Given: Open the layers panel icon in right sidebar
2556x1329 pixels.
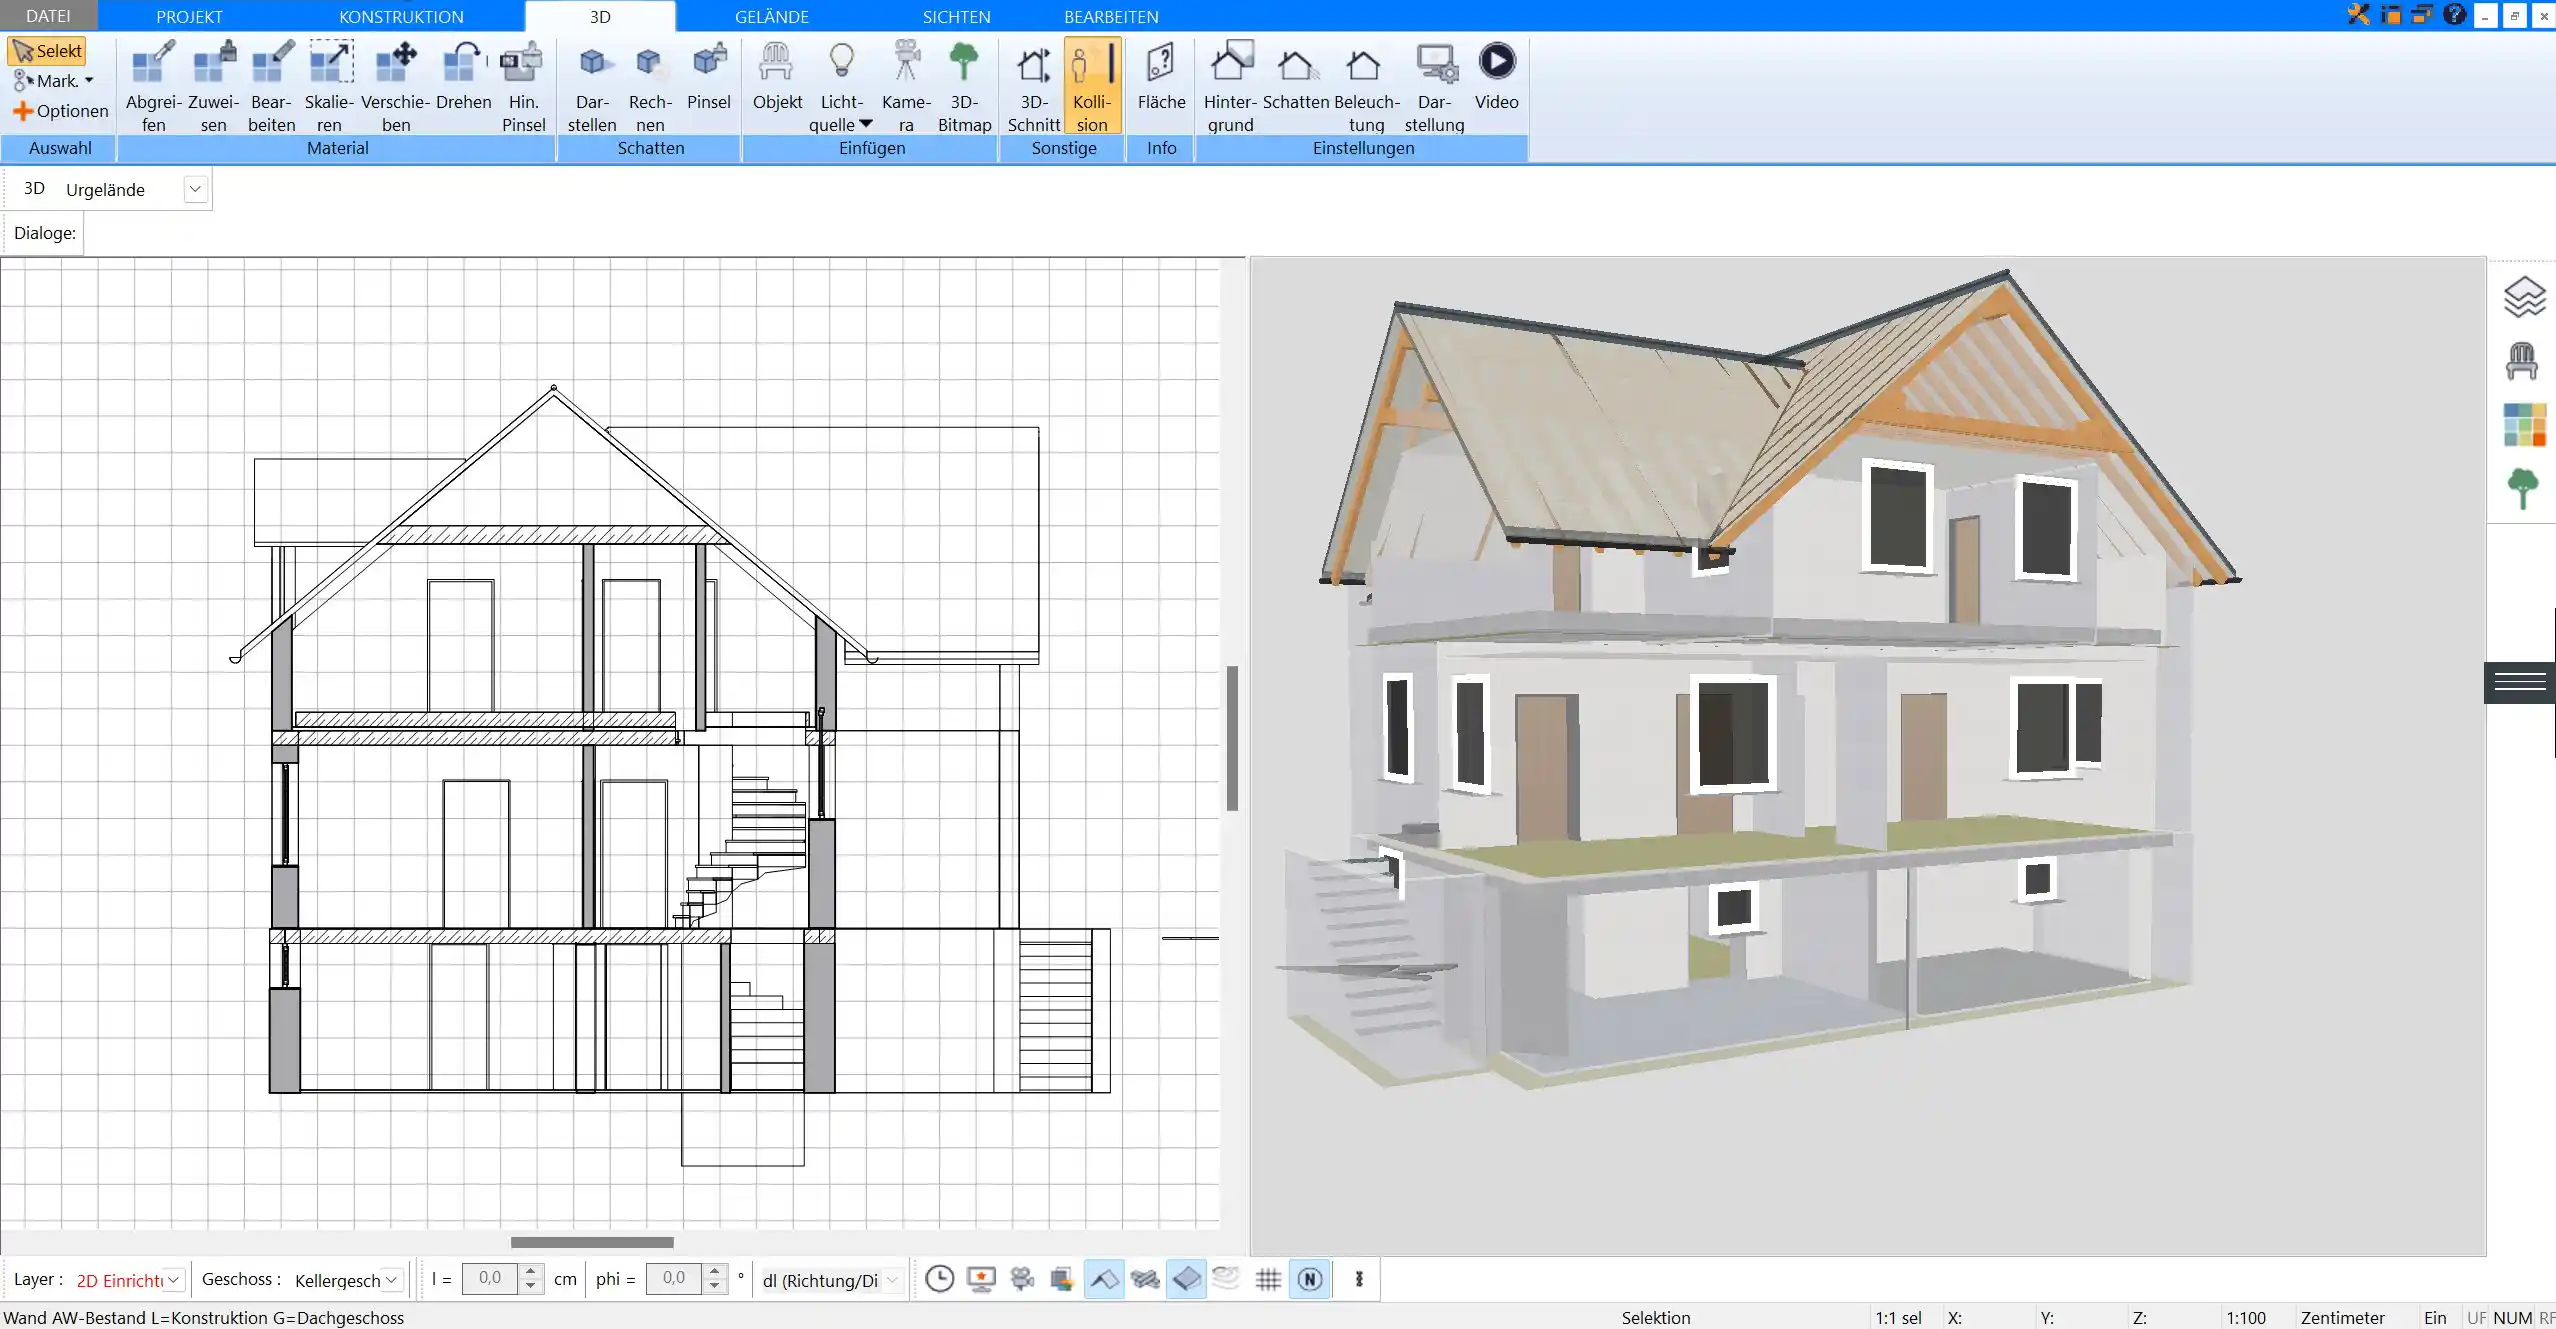Looking at the screenshot, I should pyautogui.click(x=2523, y=297).
